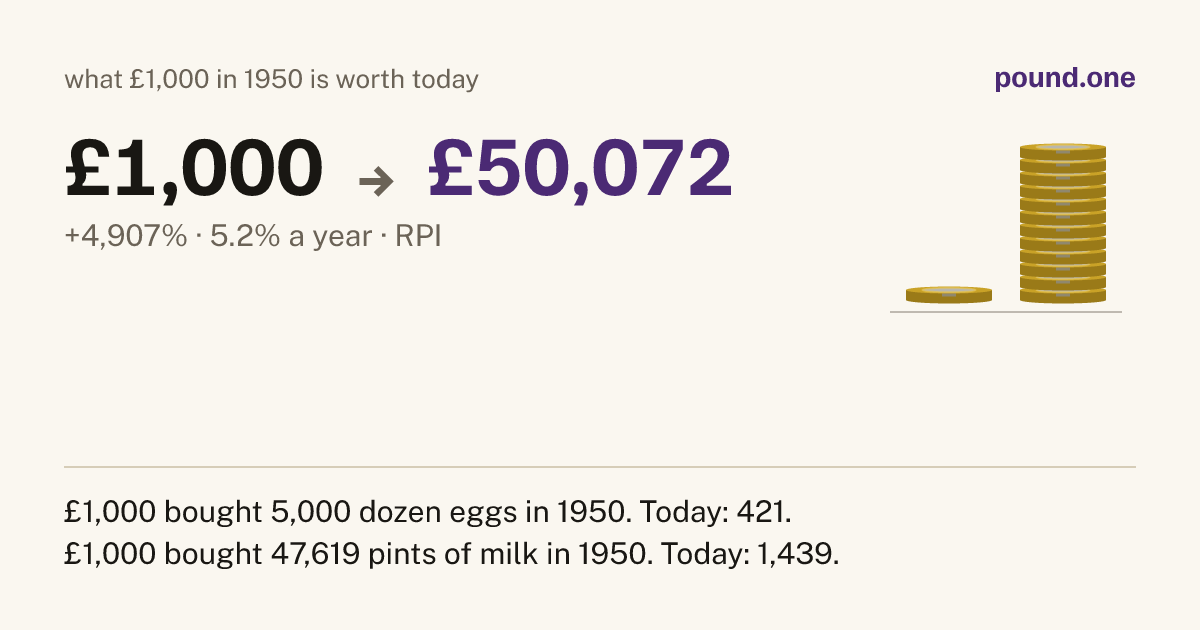This screenshot has width=1200, height=630.
Task: Click the tall stack of coins
Action: [1063, 223]
